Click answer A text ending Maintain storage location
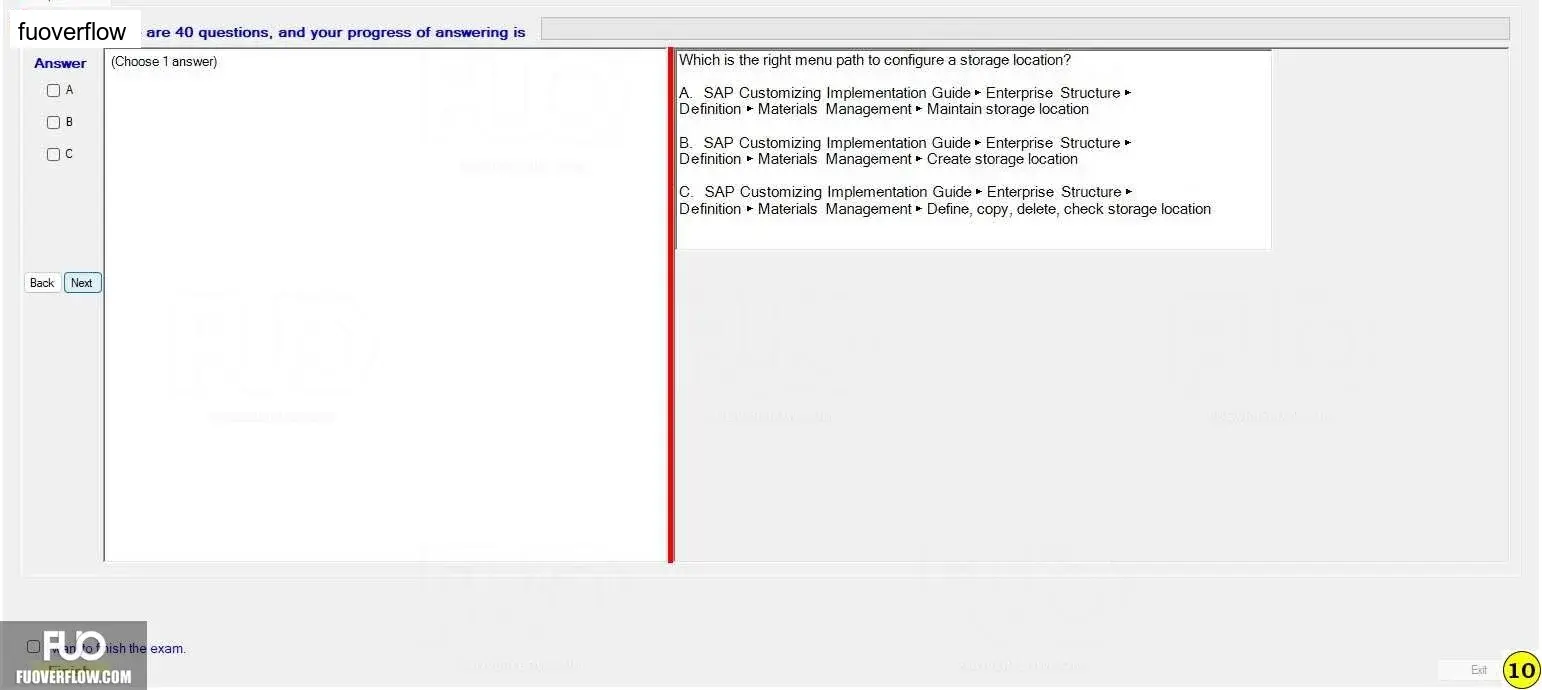 pyautogui.click(x=905, y=101)
